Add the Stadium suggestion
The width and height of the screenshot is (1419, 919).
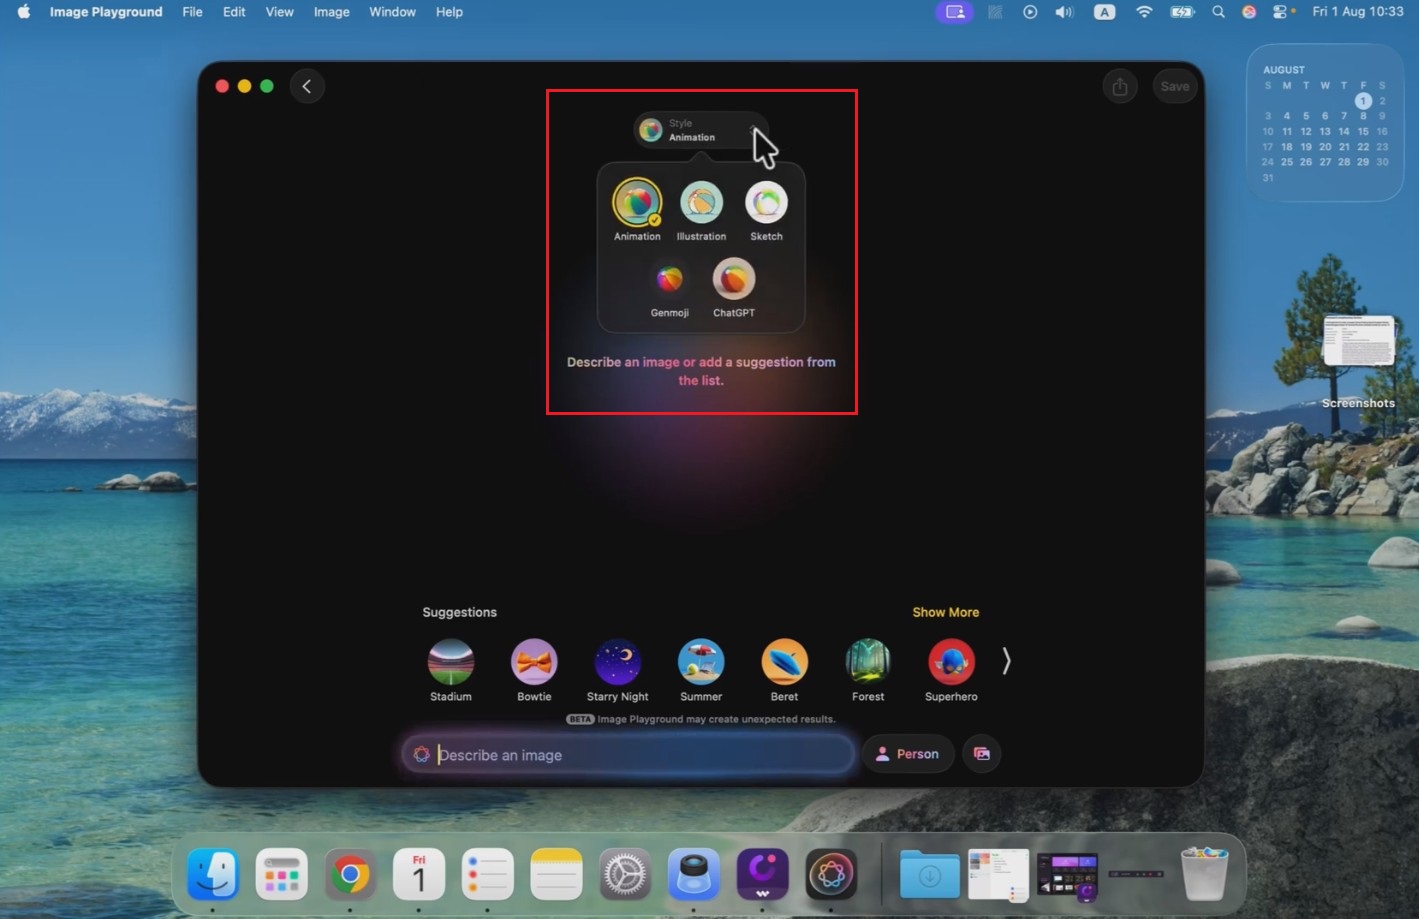[451, 670]
